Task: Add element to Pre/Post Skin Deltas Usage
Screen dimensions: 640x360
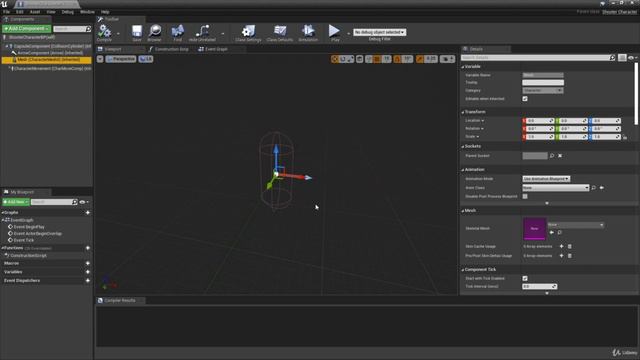Action: tap(561, 256)
